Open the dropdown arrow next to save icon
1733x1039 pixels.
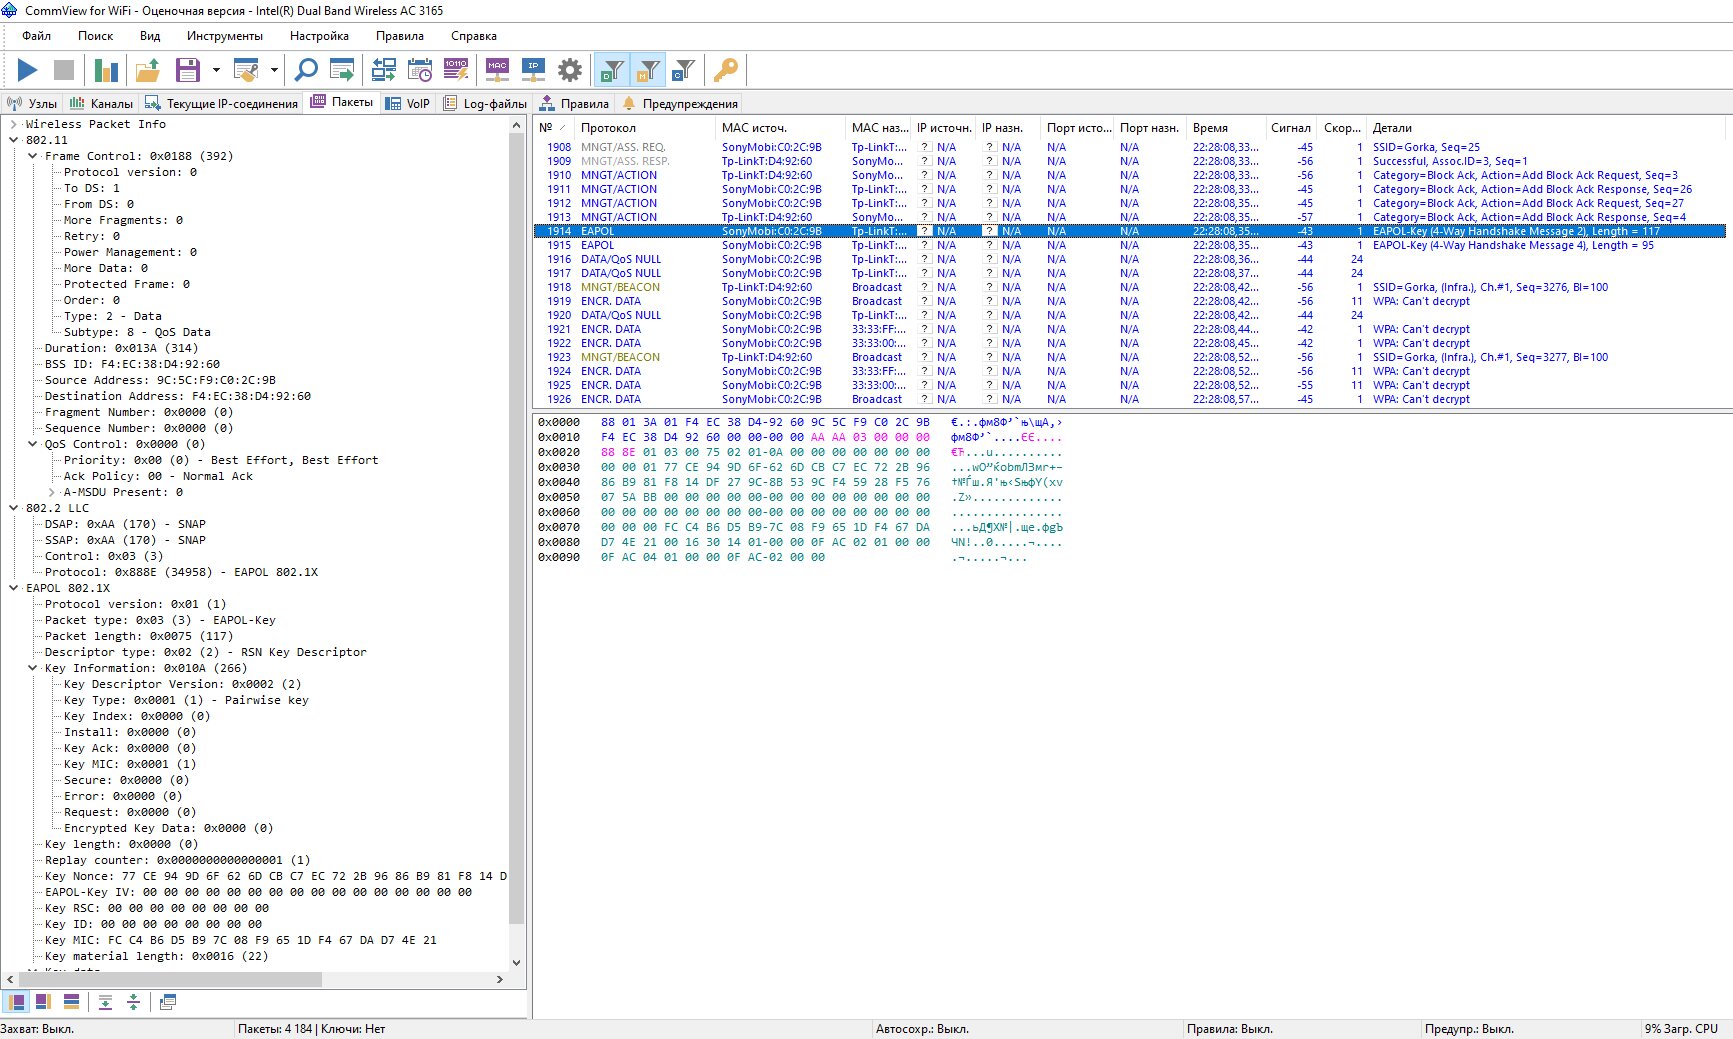pos(216,70)
